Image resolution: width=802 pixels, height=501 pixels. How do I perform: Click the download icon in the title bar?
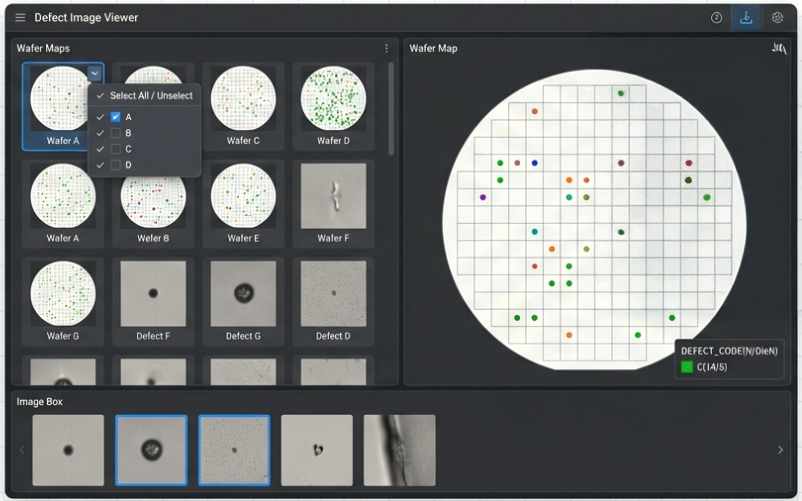(x=746, y=18)
